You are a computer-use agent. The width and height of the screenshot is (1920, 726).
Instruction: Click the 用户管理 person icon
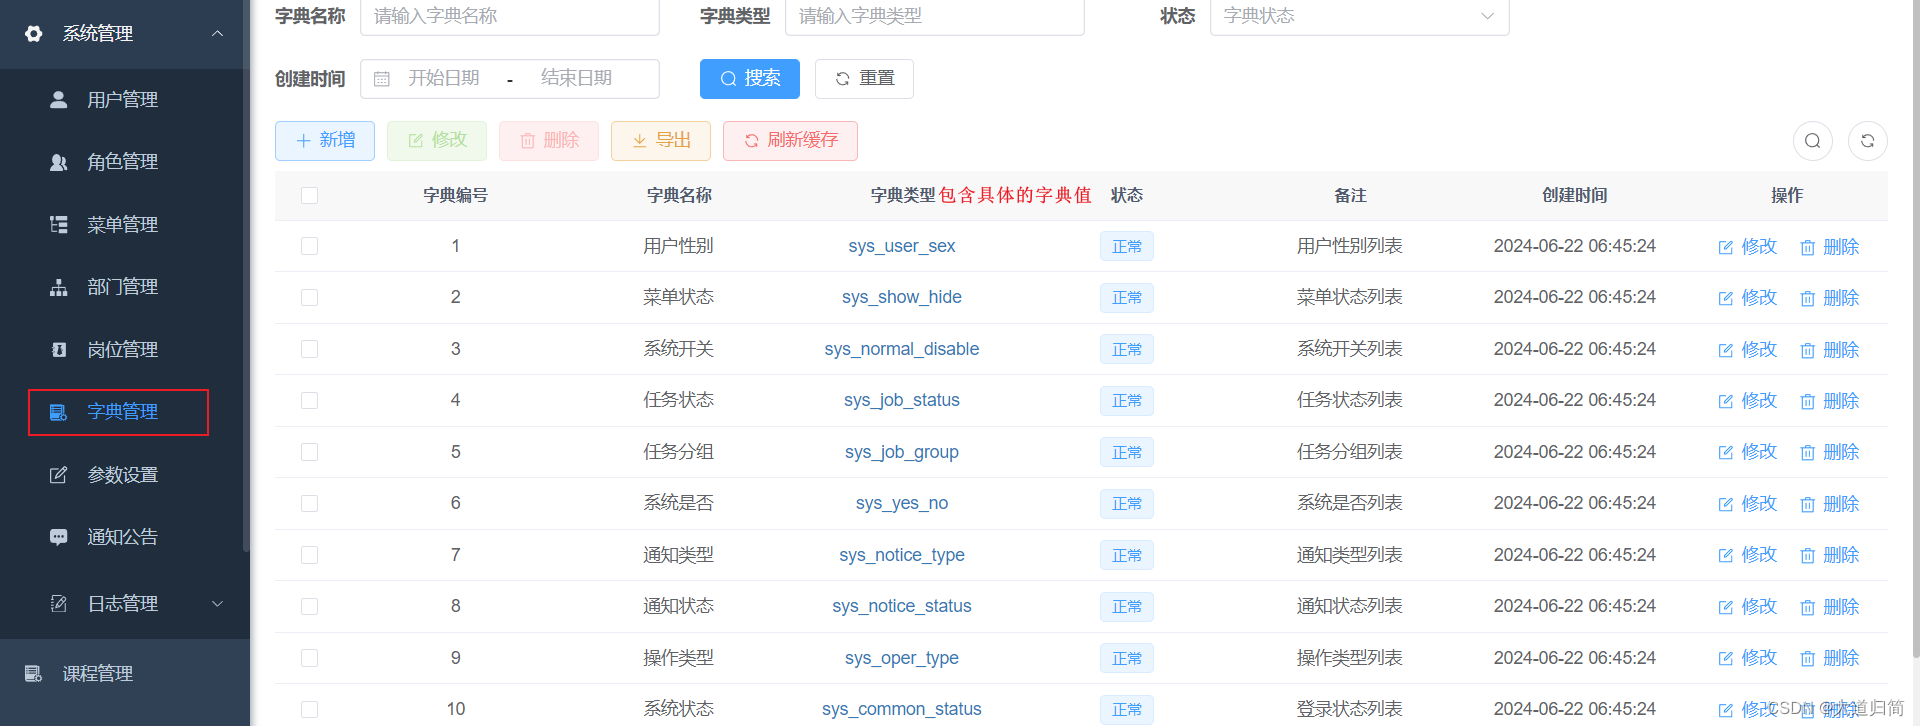pos(59,99)
